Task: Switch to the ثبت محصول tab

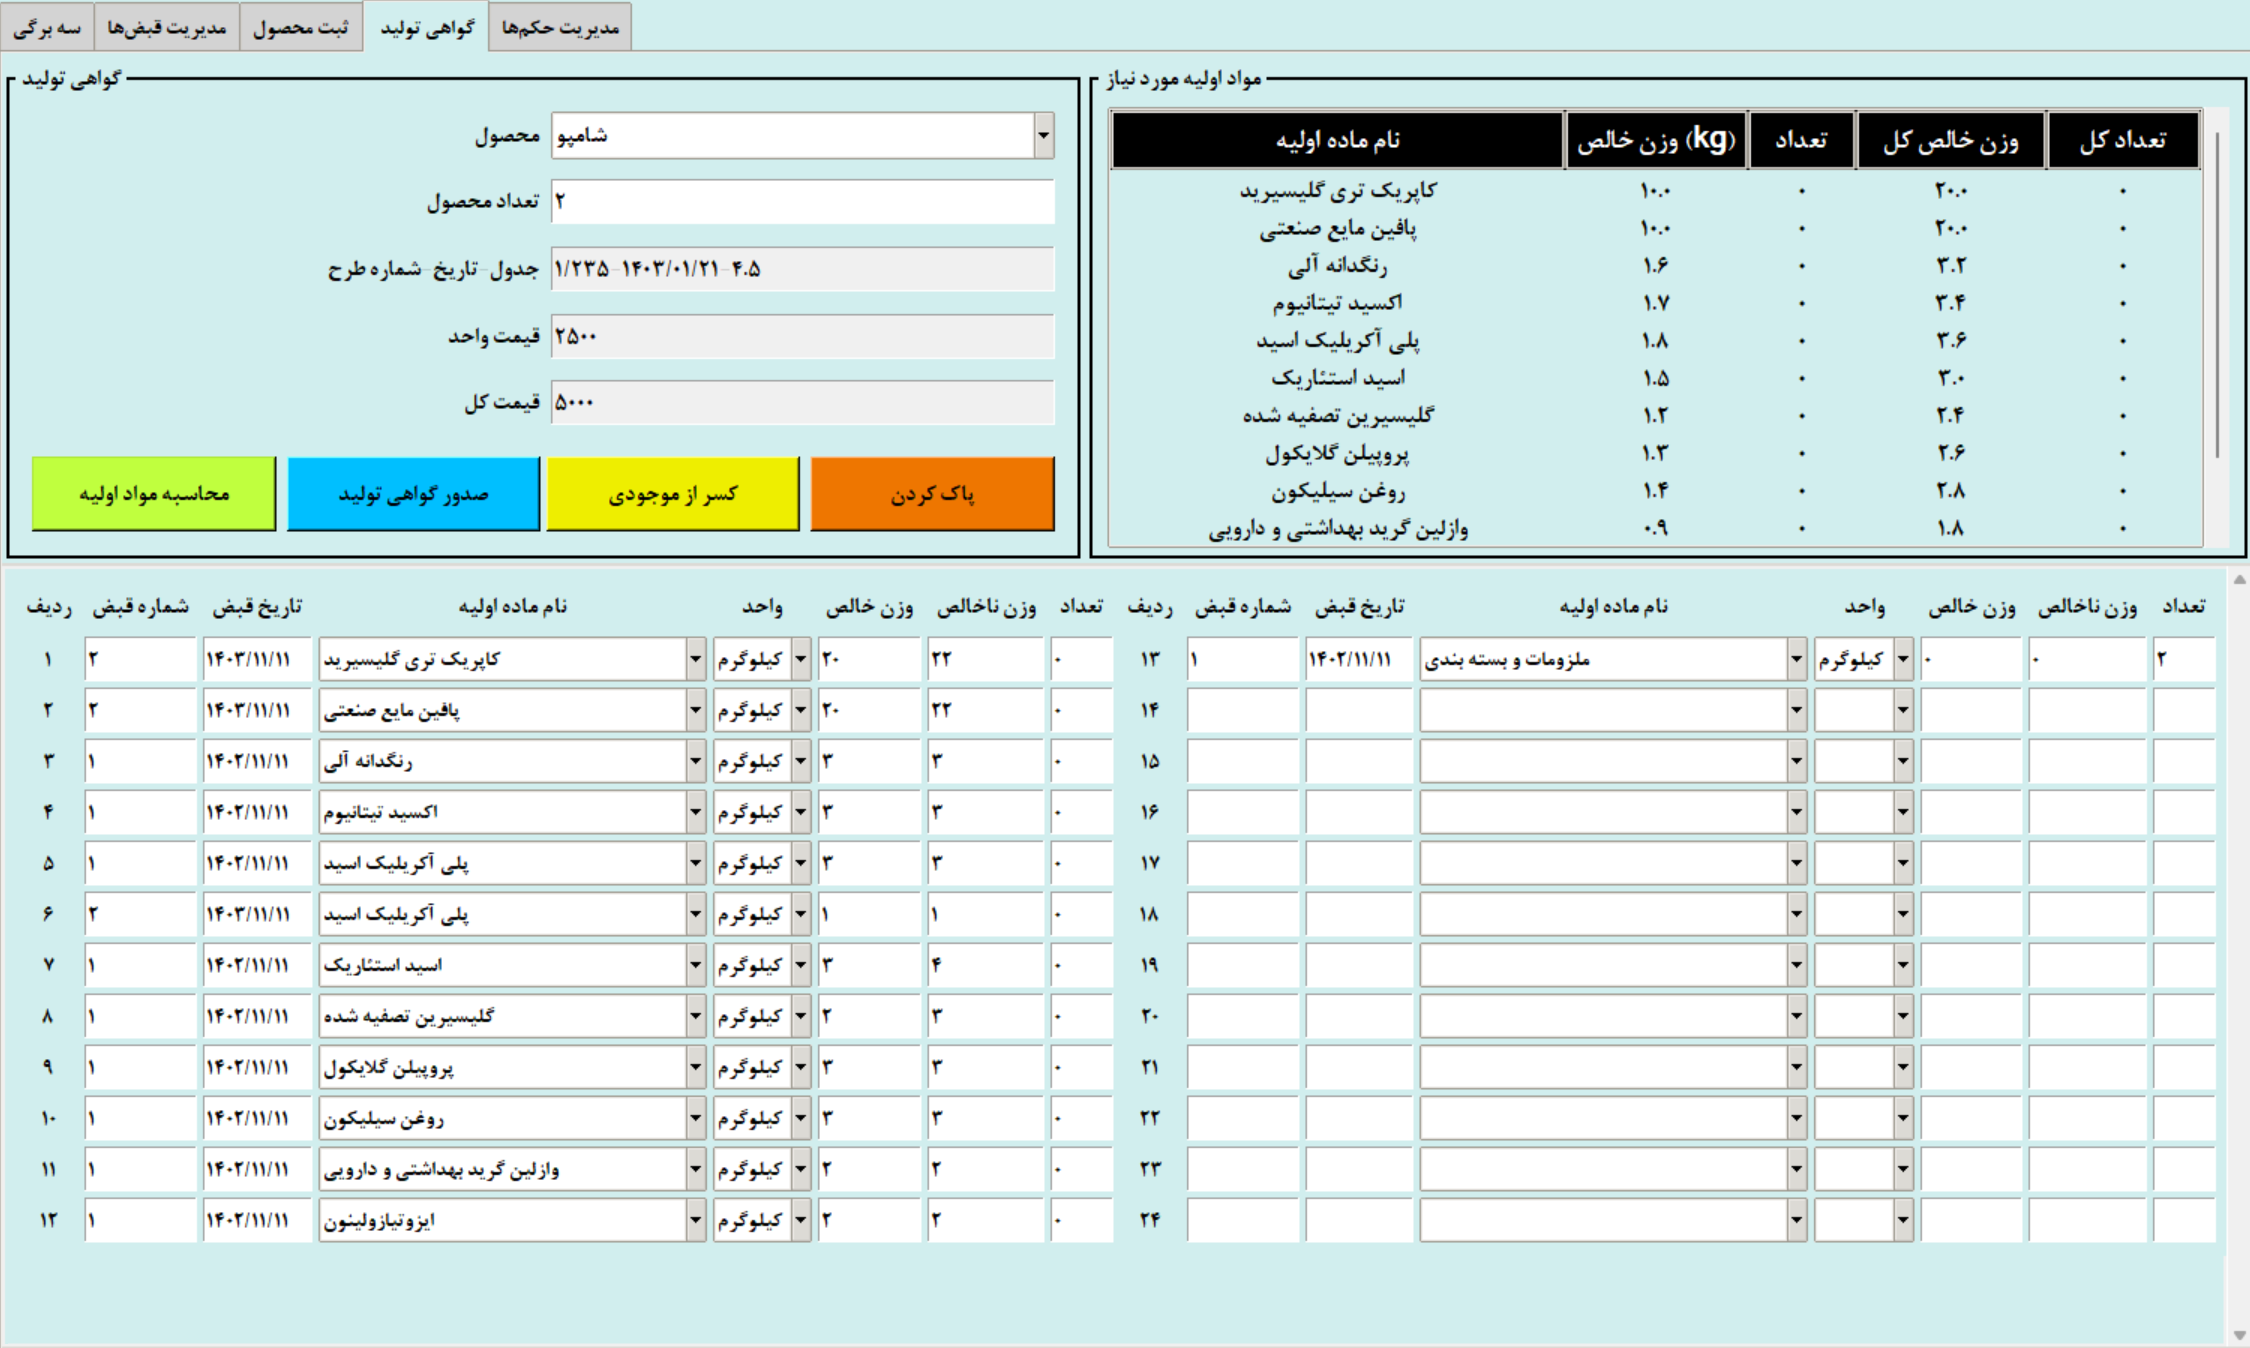Action: click(x=301, y=27)
